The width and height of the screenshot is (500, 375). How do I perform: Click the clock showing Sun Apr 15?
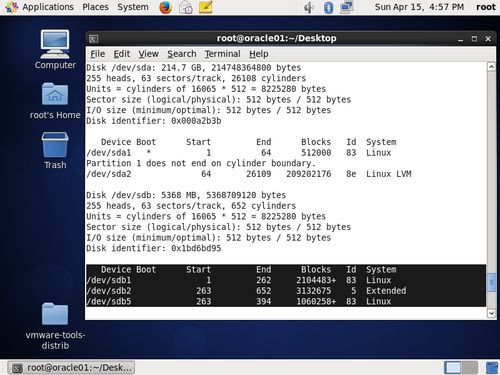coord(419,7)
